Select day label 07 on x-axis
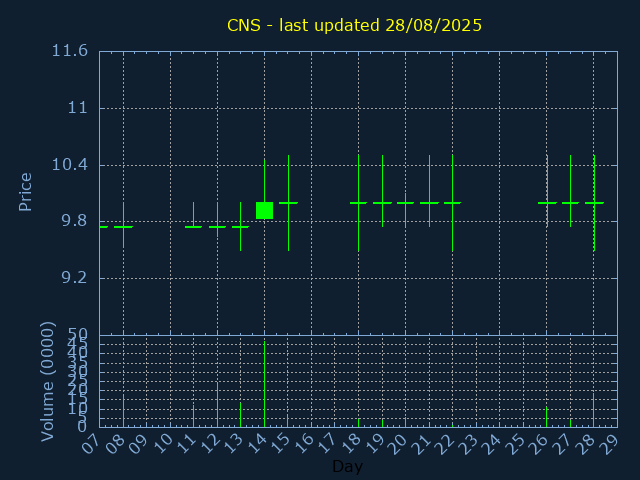Viewport: 640px width, 480px height. [91, 444]
